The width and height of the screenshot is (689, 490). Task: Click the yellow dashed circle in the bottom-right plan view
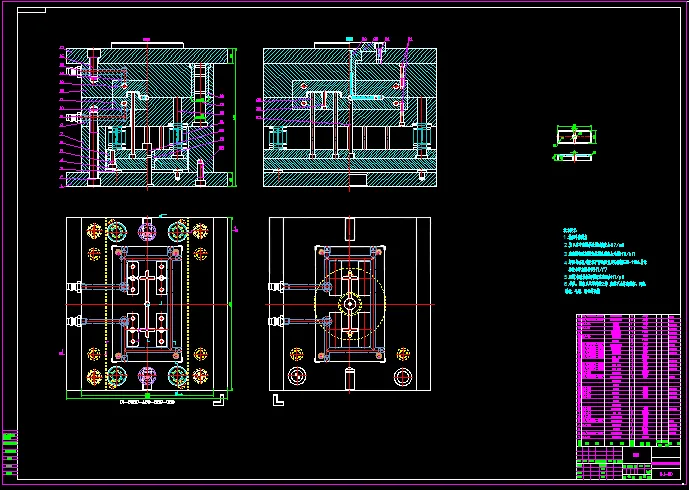(x=350, y=304)
